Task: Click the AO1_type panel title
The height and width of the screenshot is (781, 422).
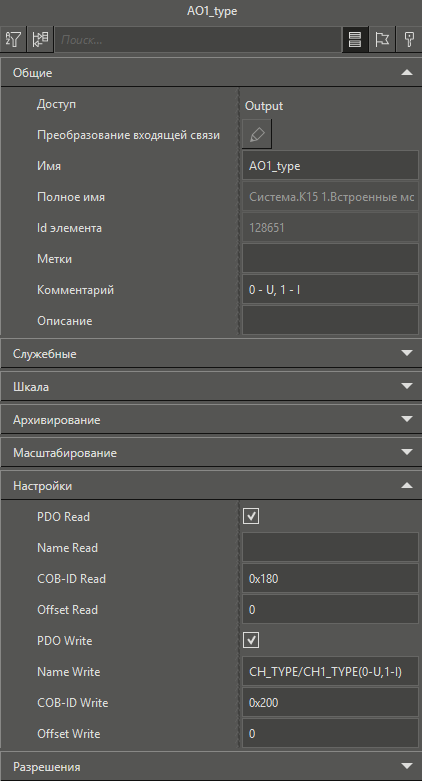Action: 212,11
